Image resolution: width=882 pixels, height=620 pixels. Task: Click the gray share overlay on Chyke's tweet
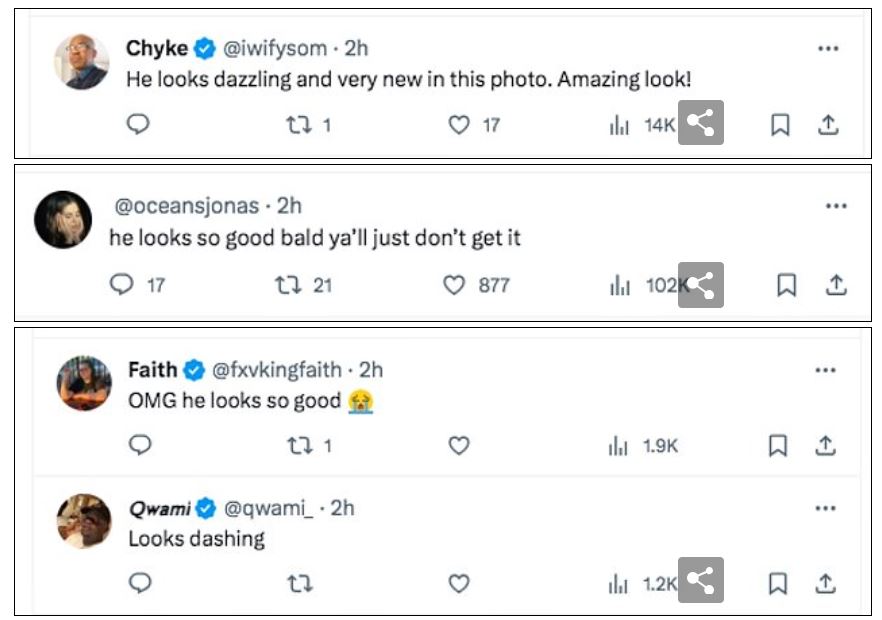[x=701, y=123]
